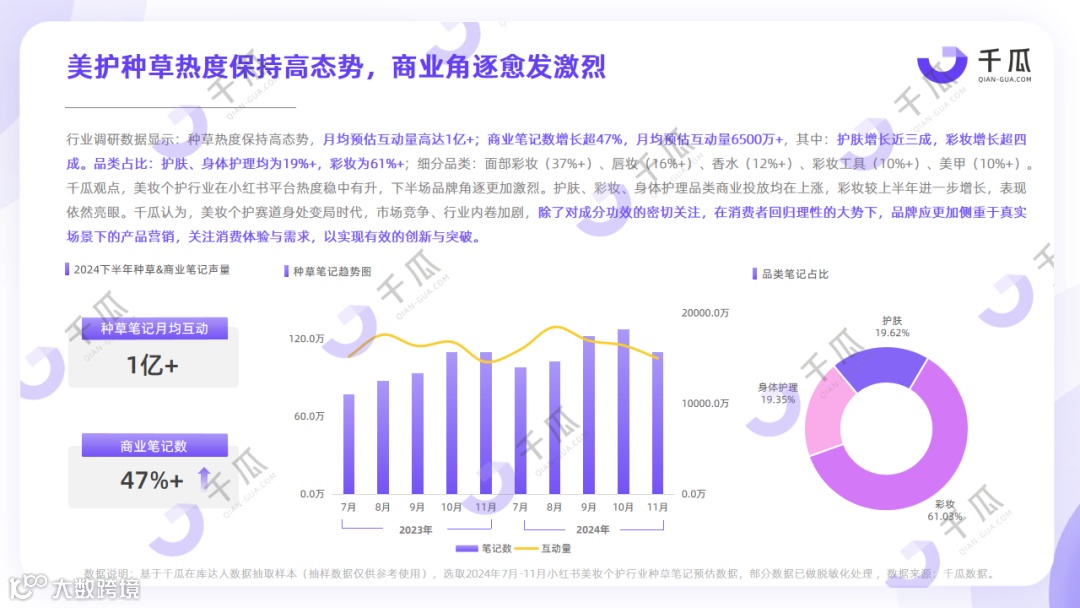Click the 数据说明 footnote line
The height and width of the screenshot is (608, 1080).
point(539,574)
